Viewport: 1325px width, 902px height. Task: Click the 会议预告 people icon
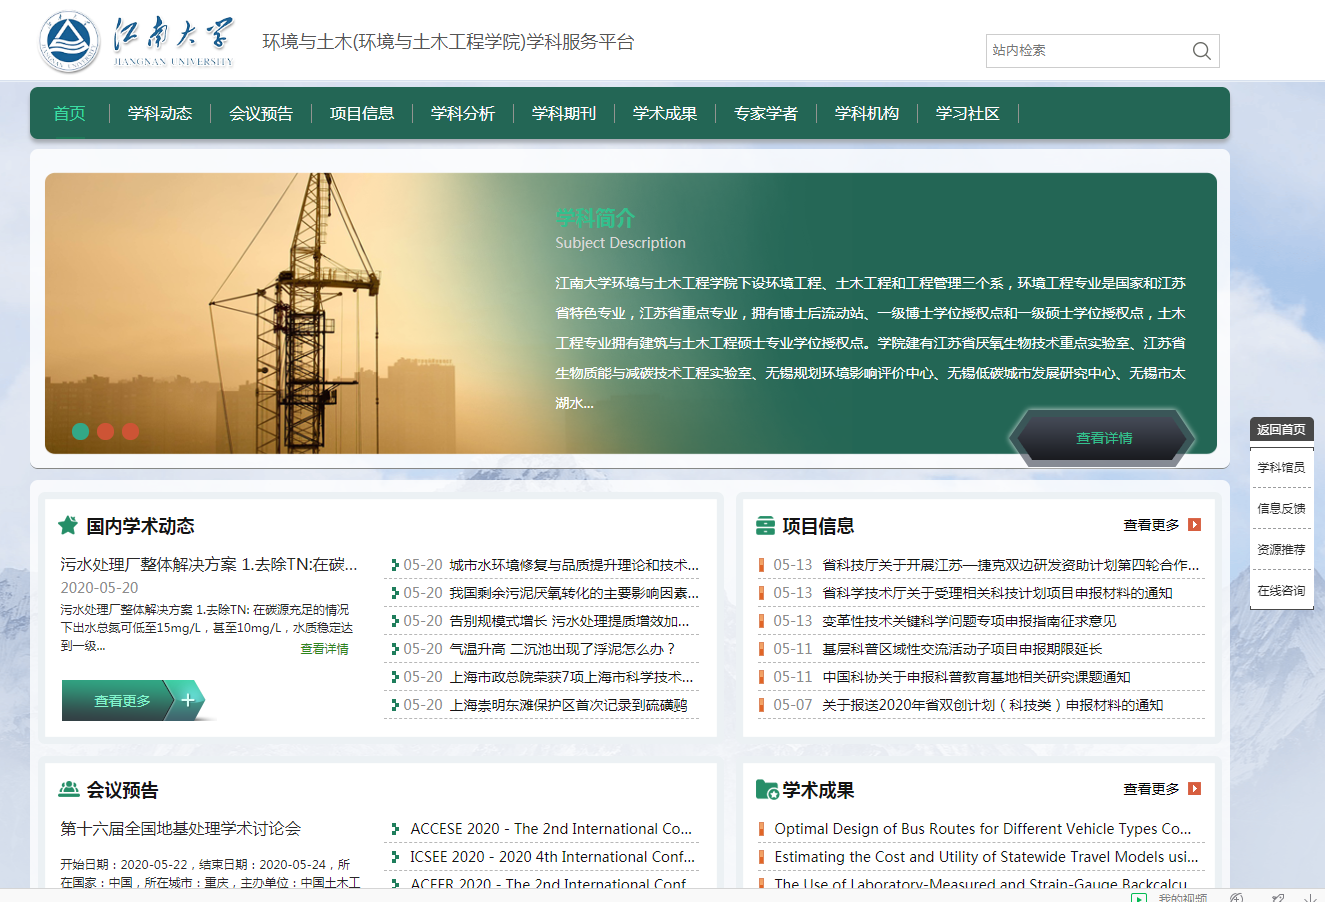click(69, 789)
